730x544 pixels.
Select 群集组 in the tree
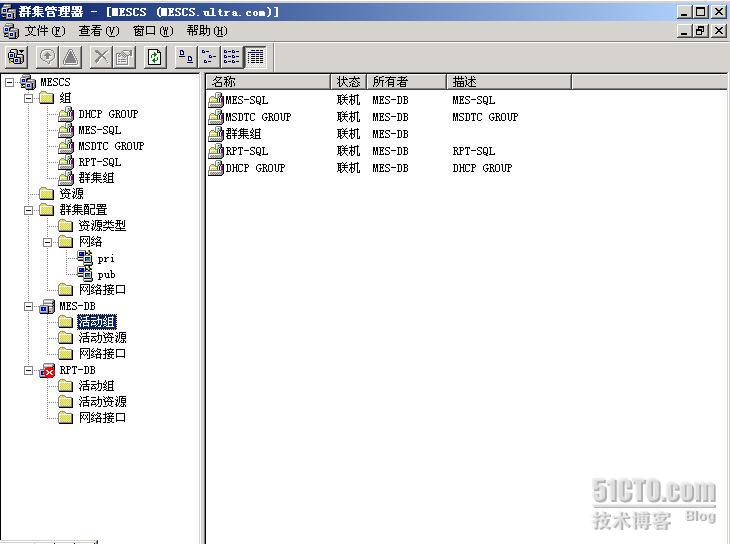96,178
